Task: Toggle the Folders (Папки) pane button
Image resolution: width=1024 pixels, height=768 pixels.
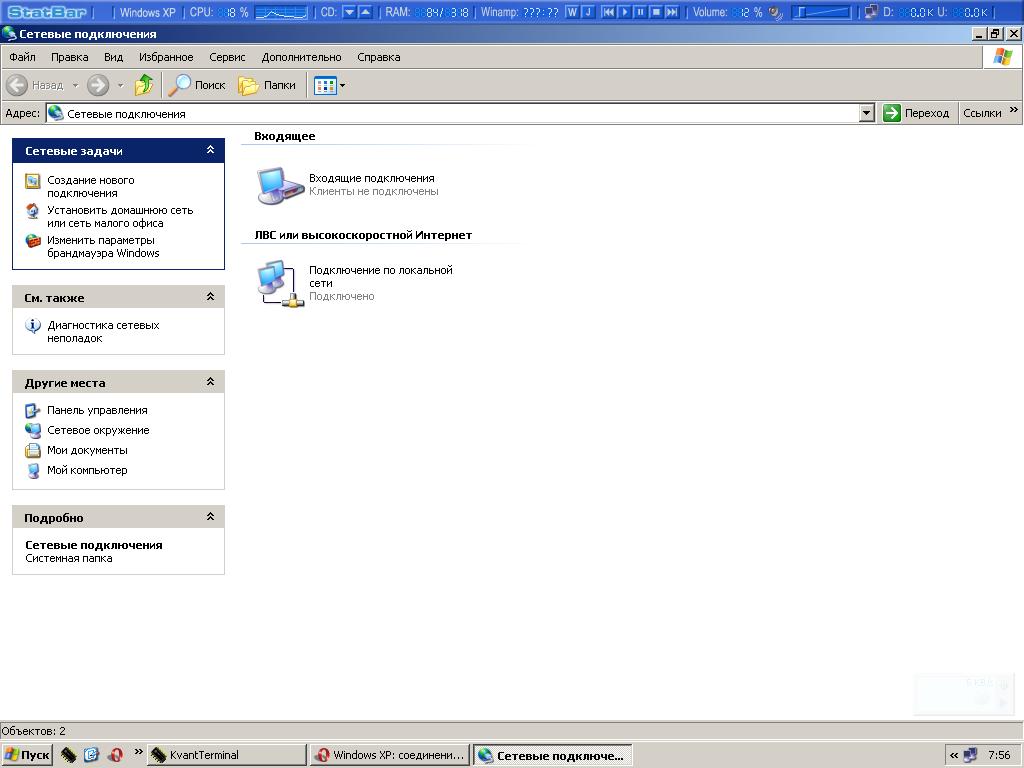Action: [267, 85]
